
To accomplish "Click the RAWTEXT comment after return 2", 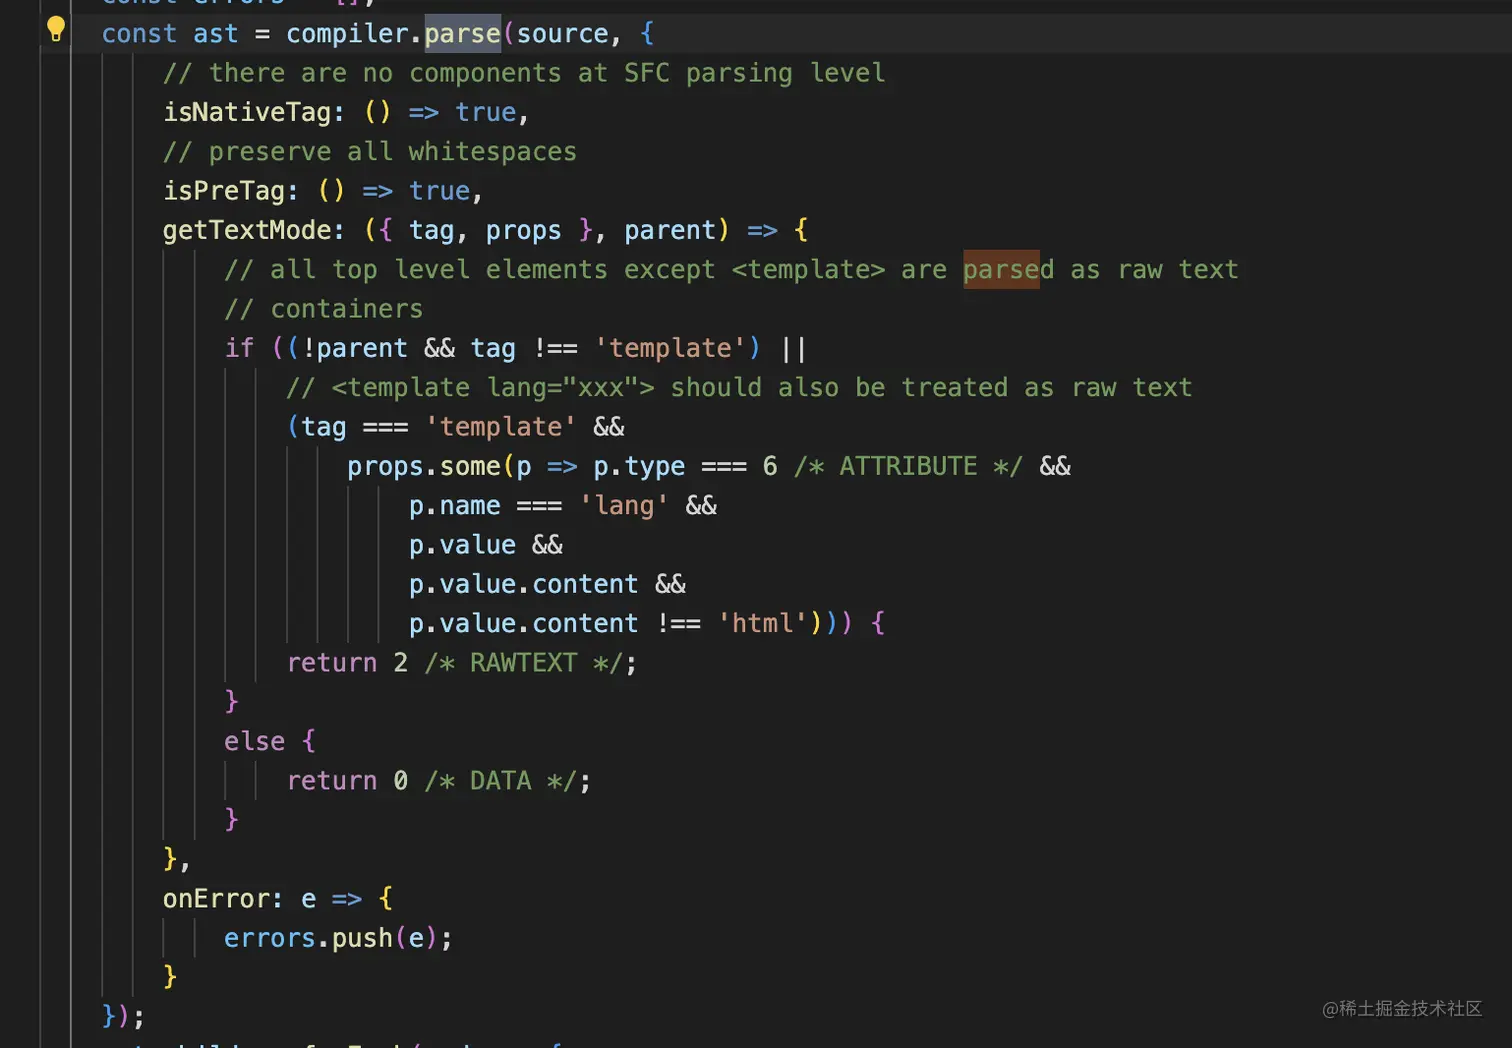I will (x=524, y=663).
